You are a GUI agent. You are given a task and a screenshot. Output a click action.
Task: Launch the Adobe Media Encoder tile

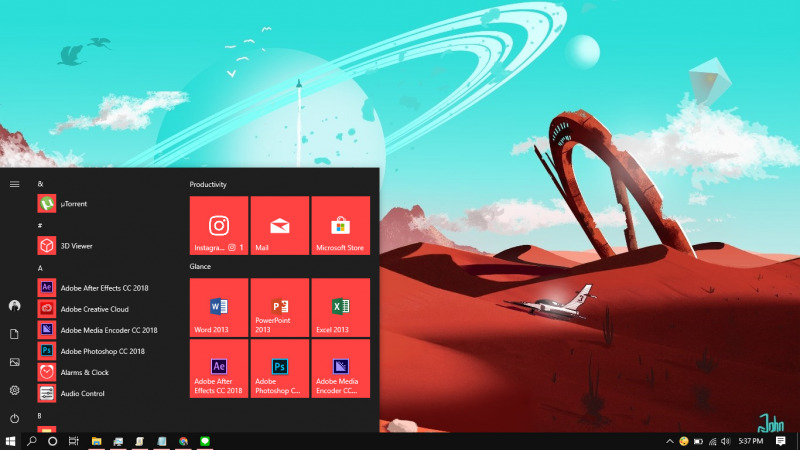click(340, 368)
